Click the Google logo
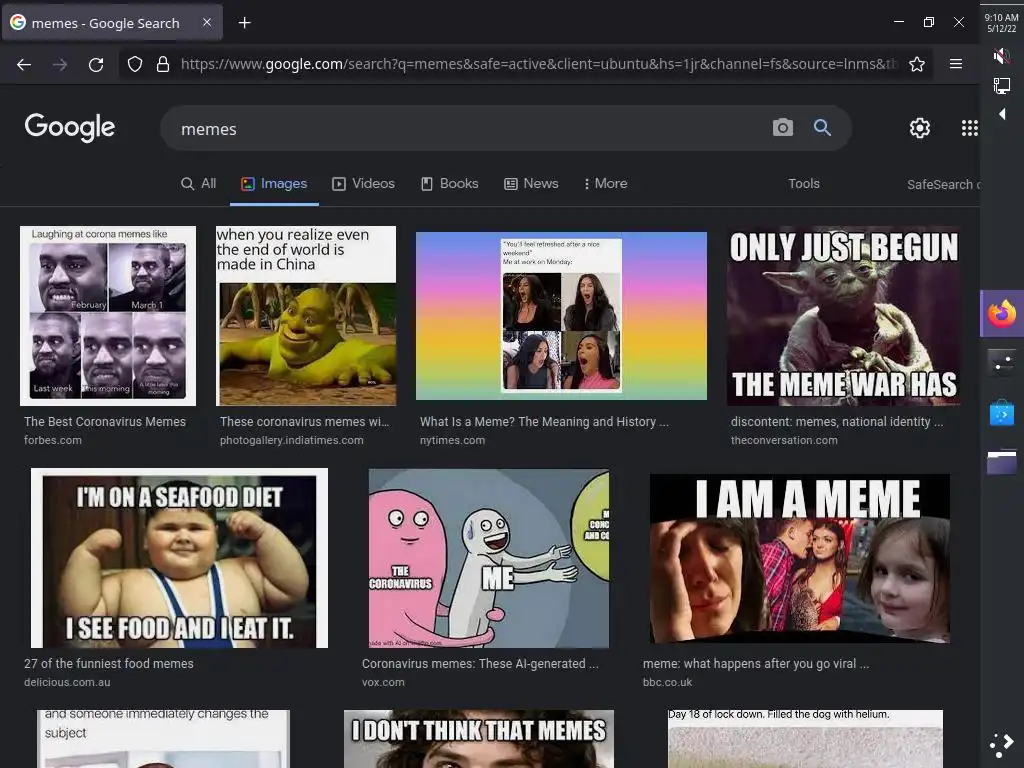Image resolution: width=1024 pixels, height=768 pixels. [70, 127]
